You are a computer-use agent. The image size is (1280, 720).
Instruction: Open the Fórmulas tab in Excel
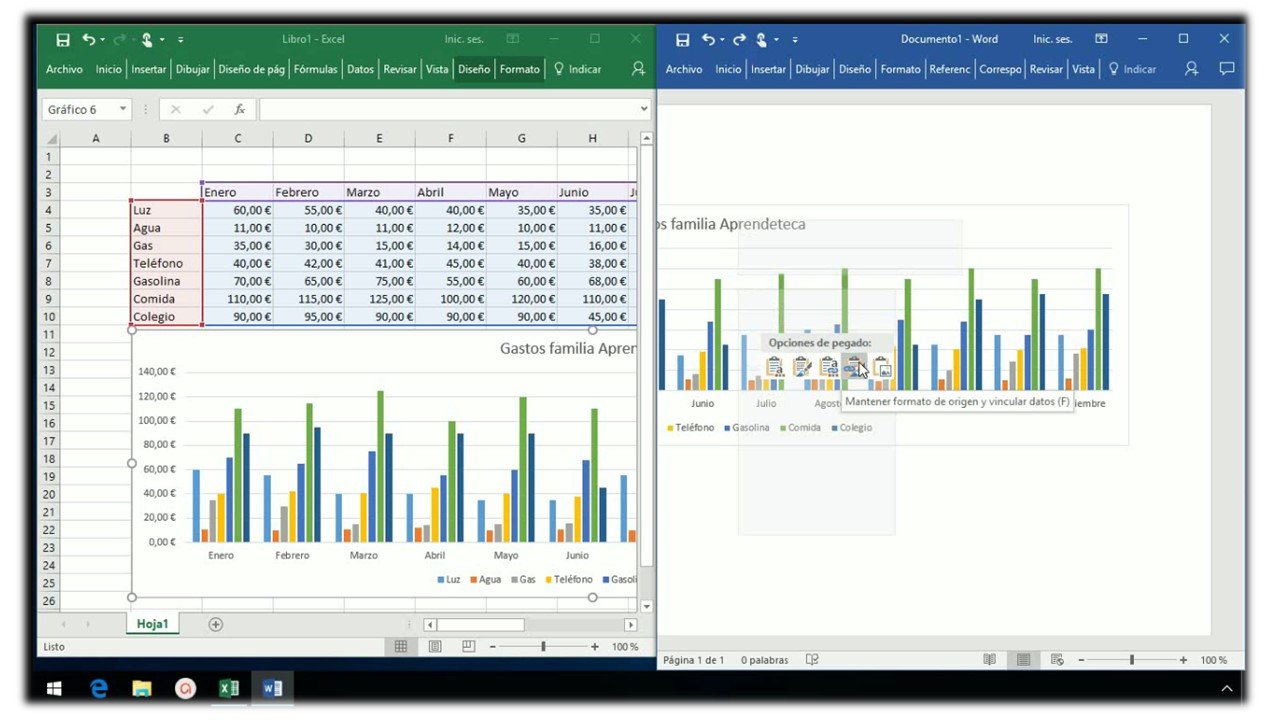click(x=315, y=69)
